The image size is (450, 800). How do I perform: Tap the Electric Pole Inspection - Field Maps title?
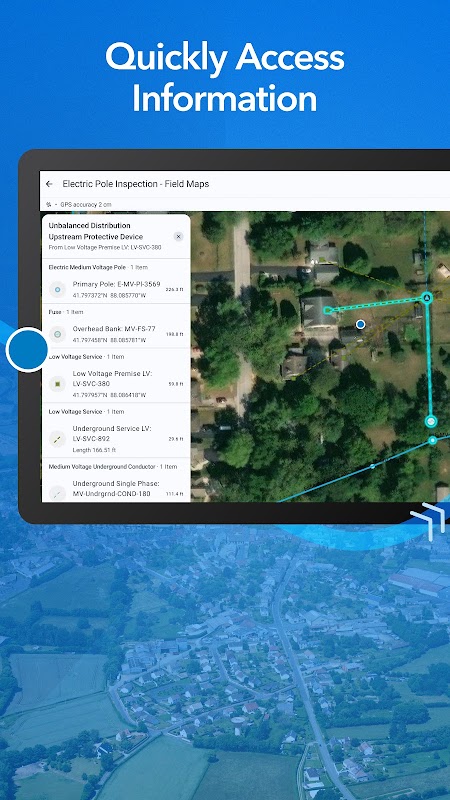[136, 184]
